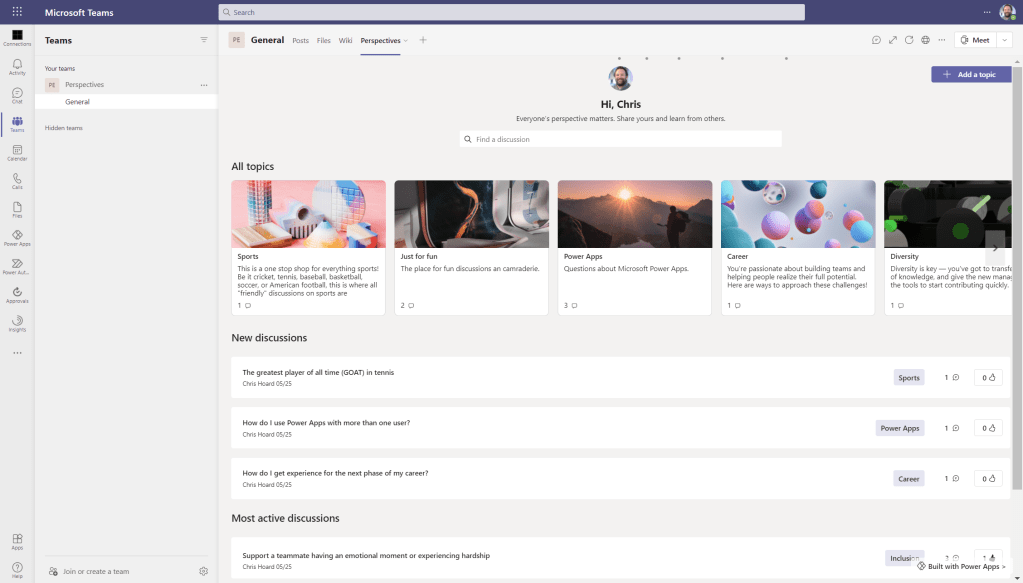Open the app launcher waffle icon
Viewport: 1023px width, 583px height.
coord(17,12)
